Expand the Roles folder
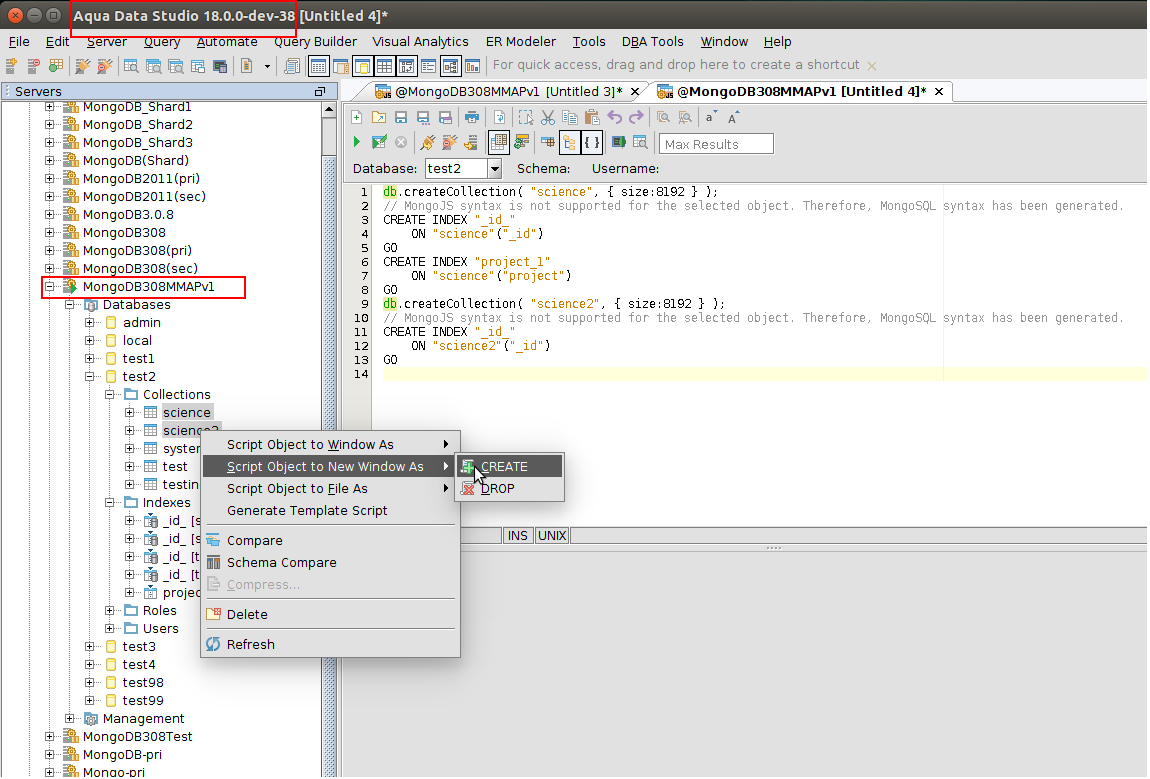The height and width of the screenshot is (779, 1150). pos(109,610)
